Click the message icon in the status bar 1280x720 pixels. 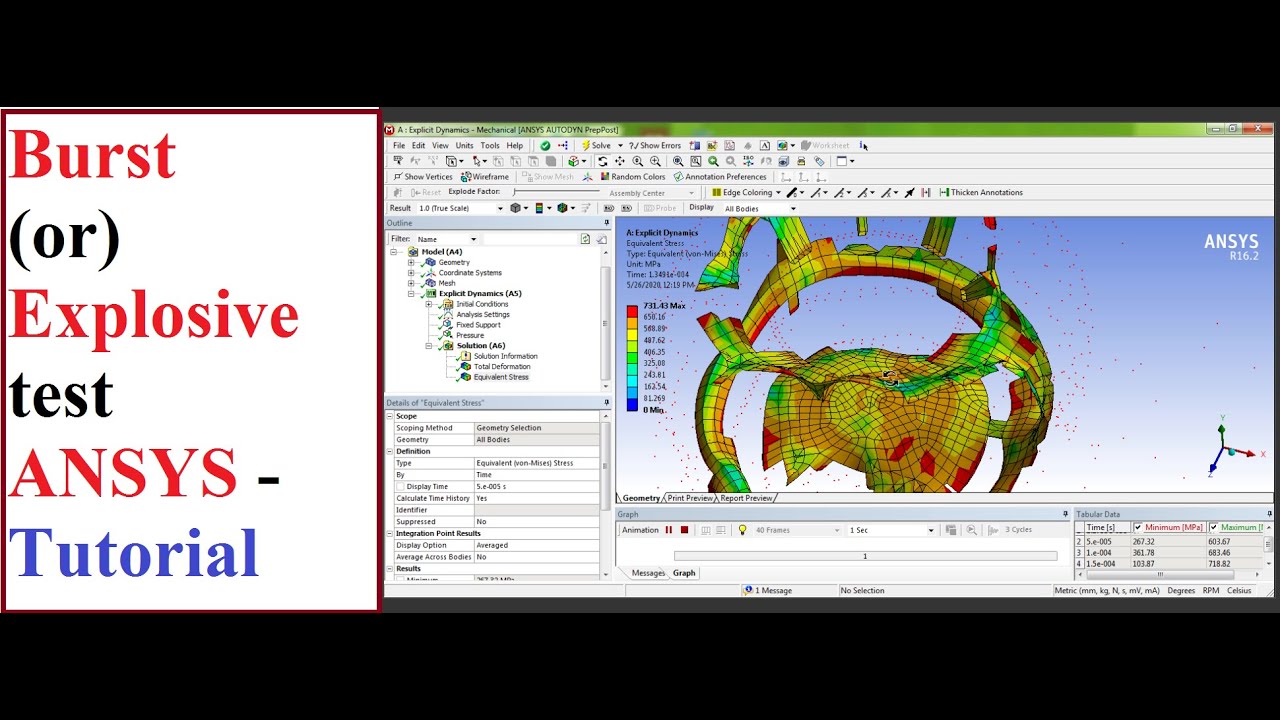pos(749,590)
